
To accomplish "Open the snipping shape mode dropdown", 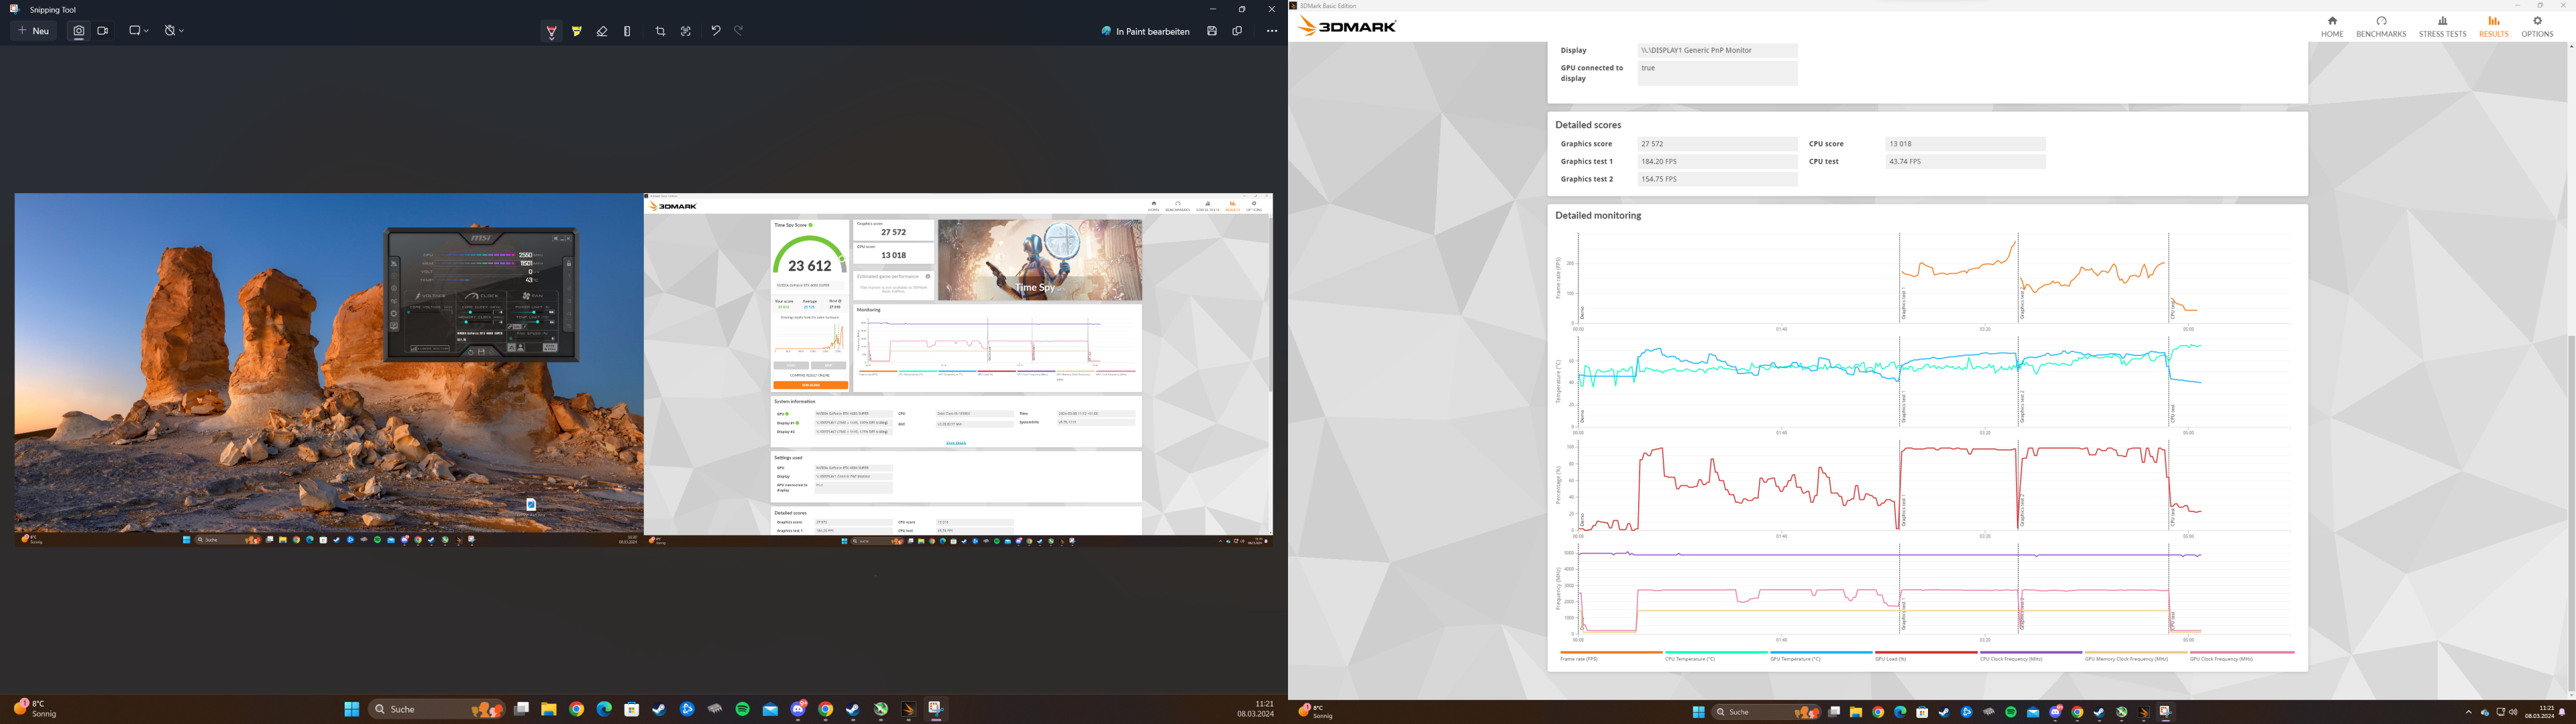I will pyautogui.click(x=139, y=31).
